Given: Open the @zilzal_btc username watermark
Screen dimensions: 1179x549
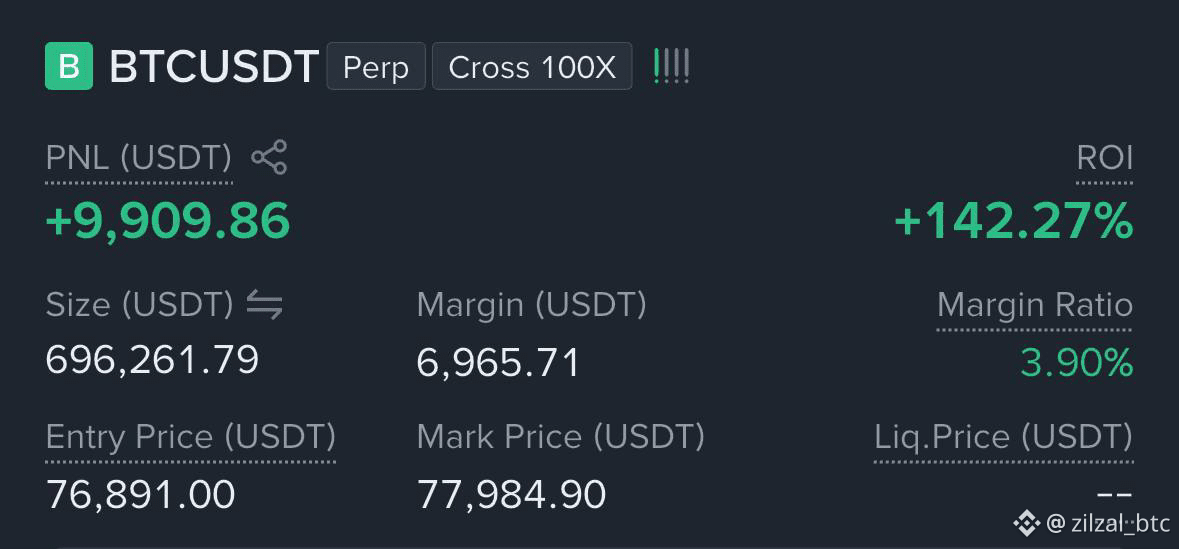Looking at the screenshot, I should point(1108,523).
